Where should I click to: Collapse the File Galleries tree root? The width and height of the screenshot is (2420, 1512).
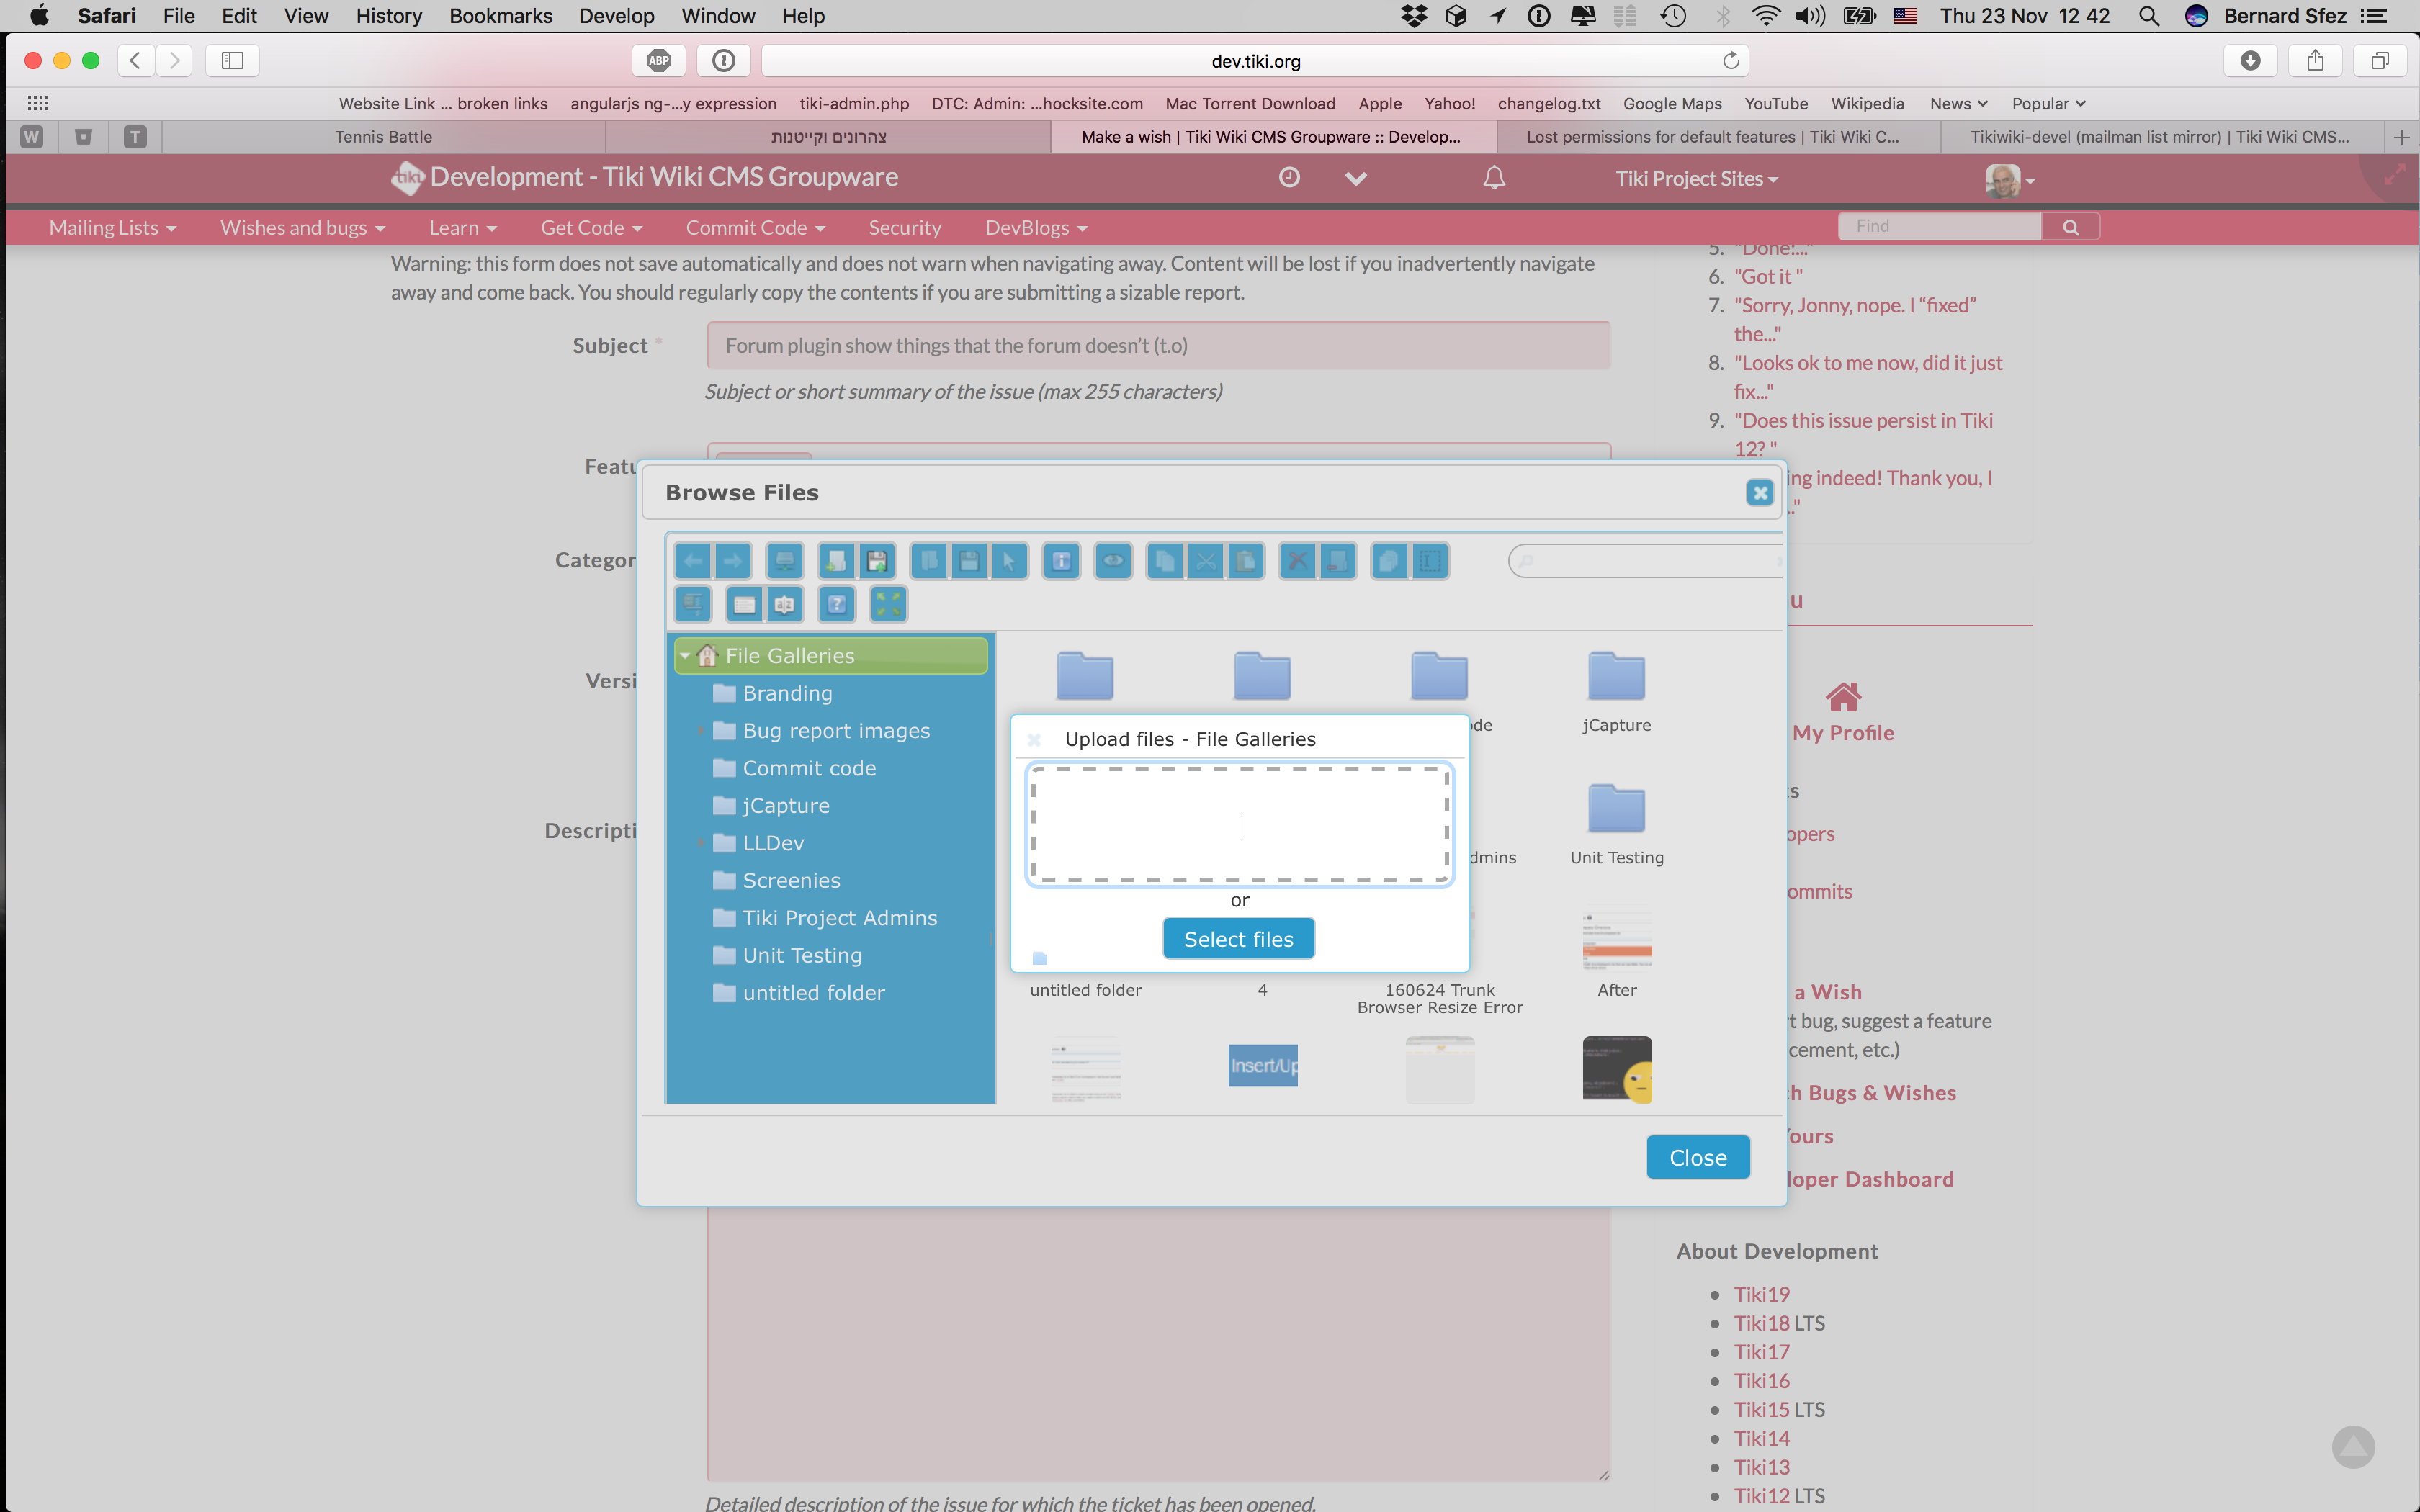tap(685, 656)
